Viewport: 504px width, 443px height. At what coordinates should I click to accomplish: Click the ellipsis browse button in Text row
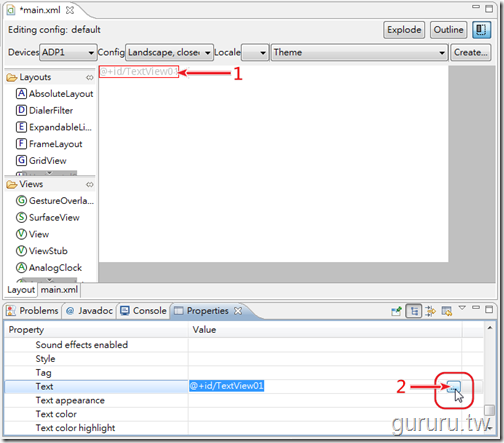(454, 387)
